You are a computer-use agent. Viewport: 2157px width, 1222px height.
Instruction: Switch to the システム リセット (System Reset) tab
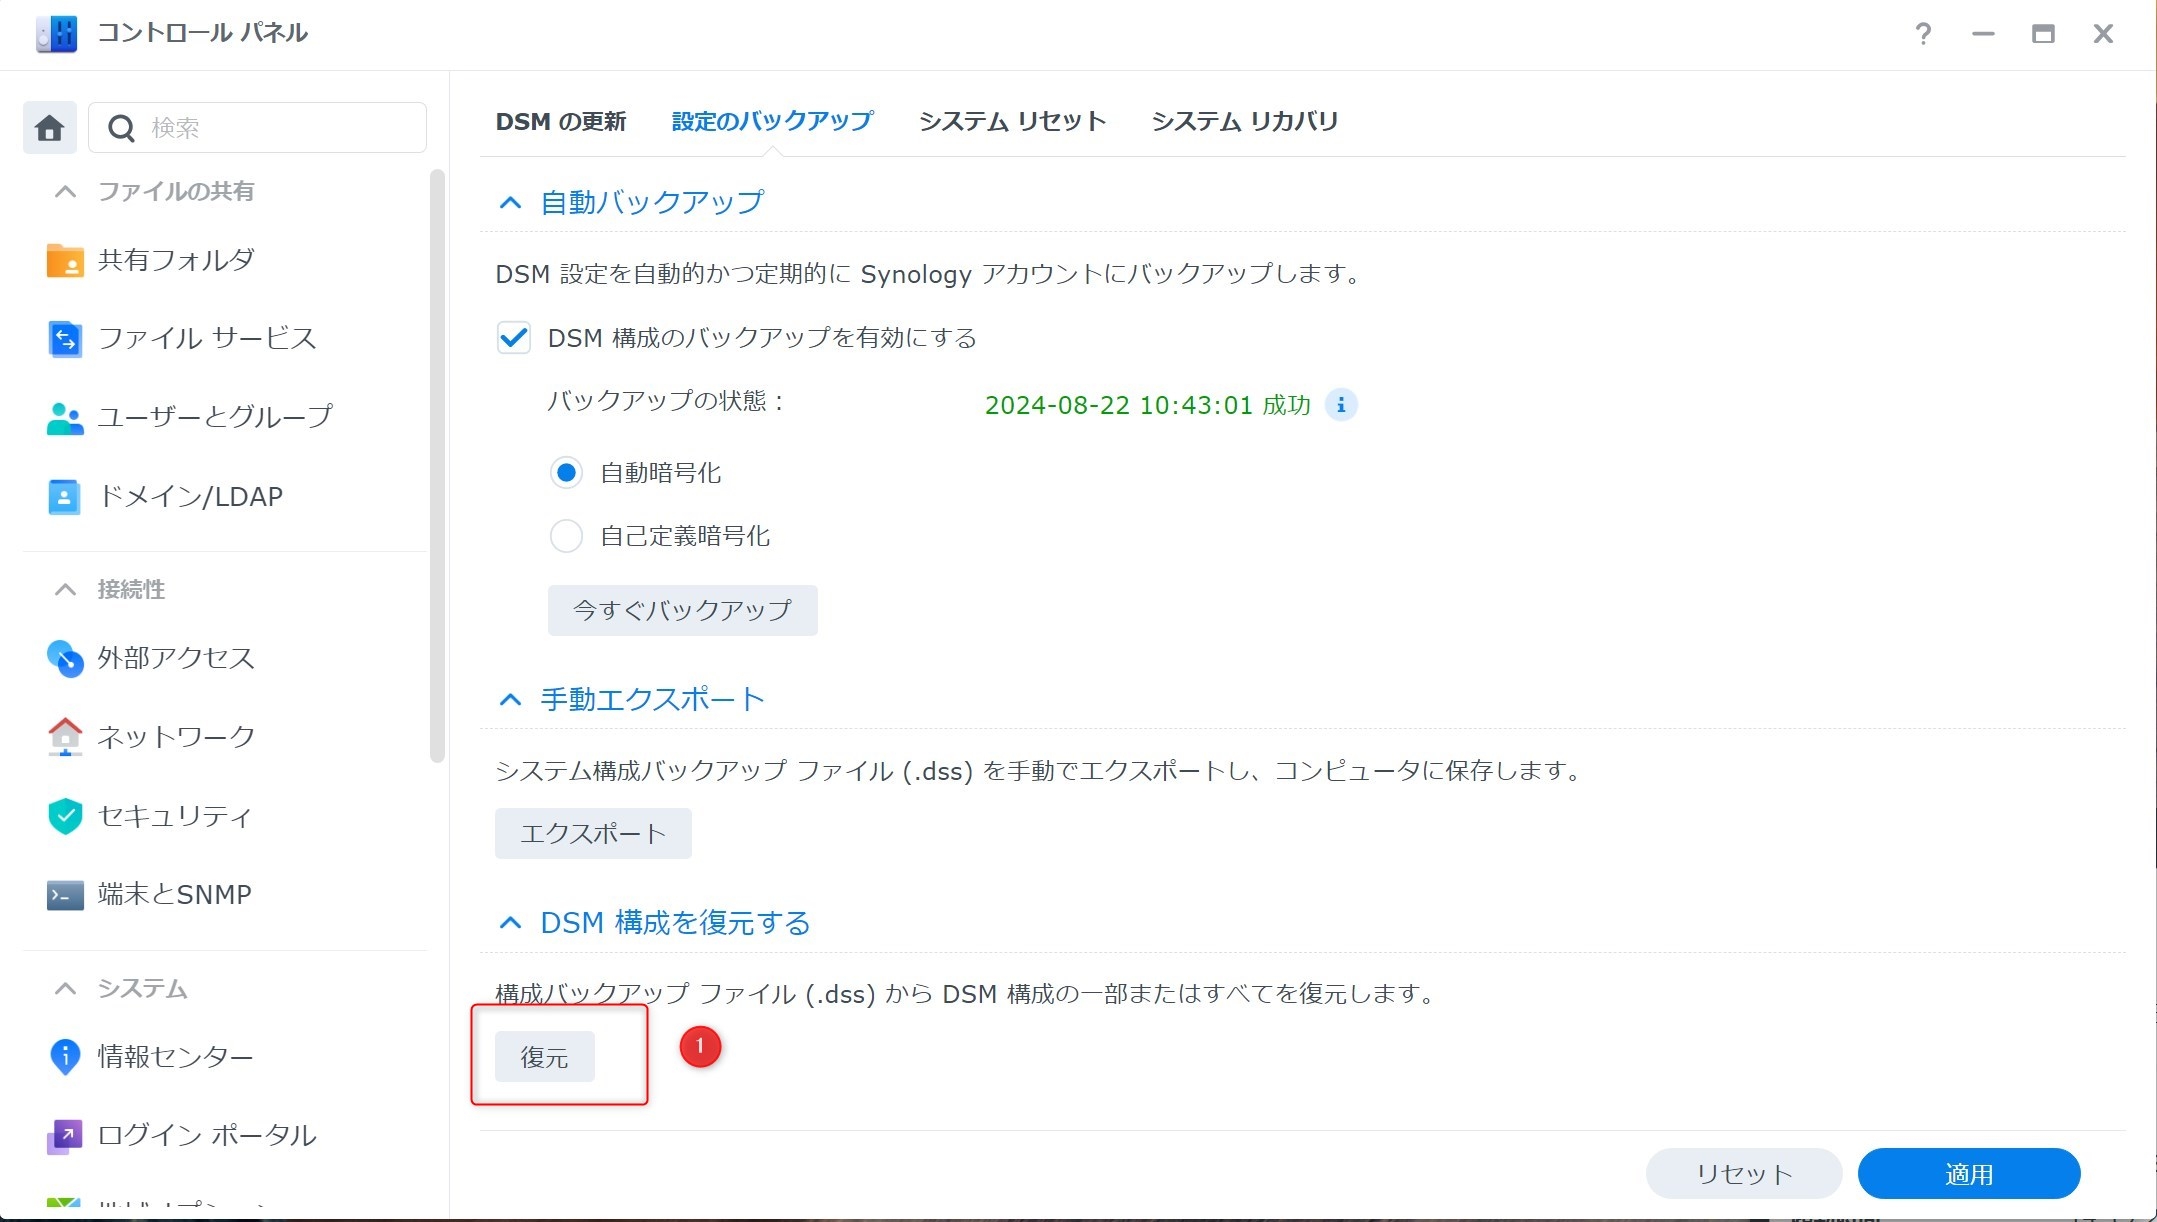[x=1012, y=122]
